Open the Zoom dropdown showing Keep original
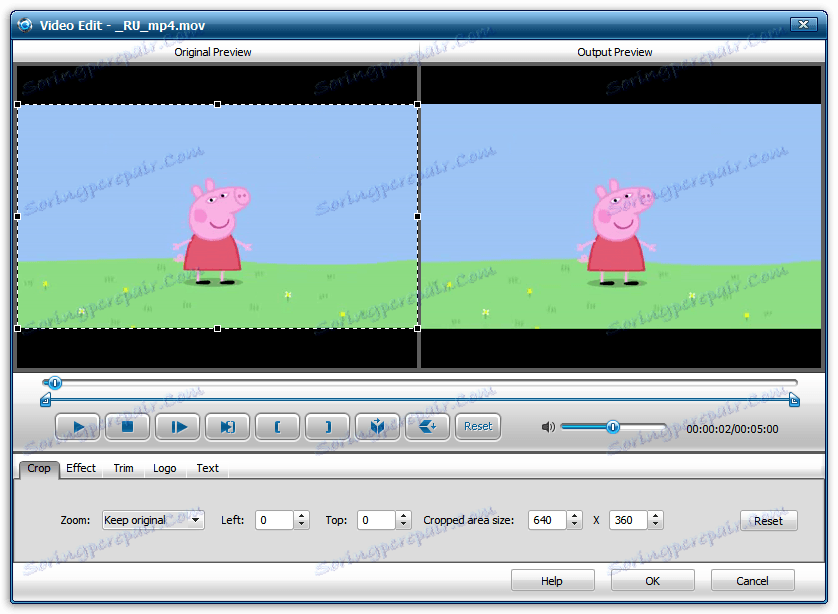 (195, 520)
